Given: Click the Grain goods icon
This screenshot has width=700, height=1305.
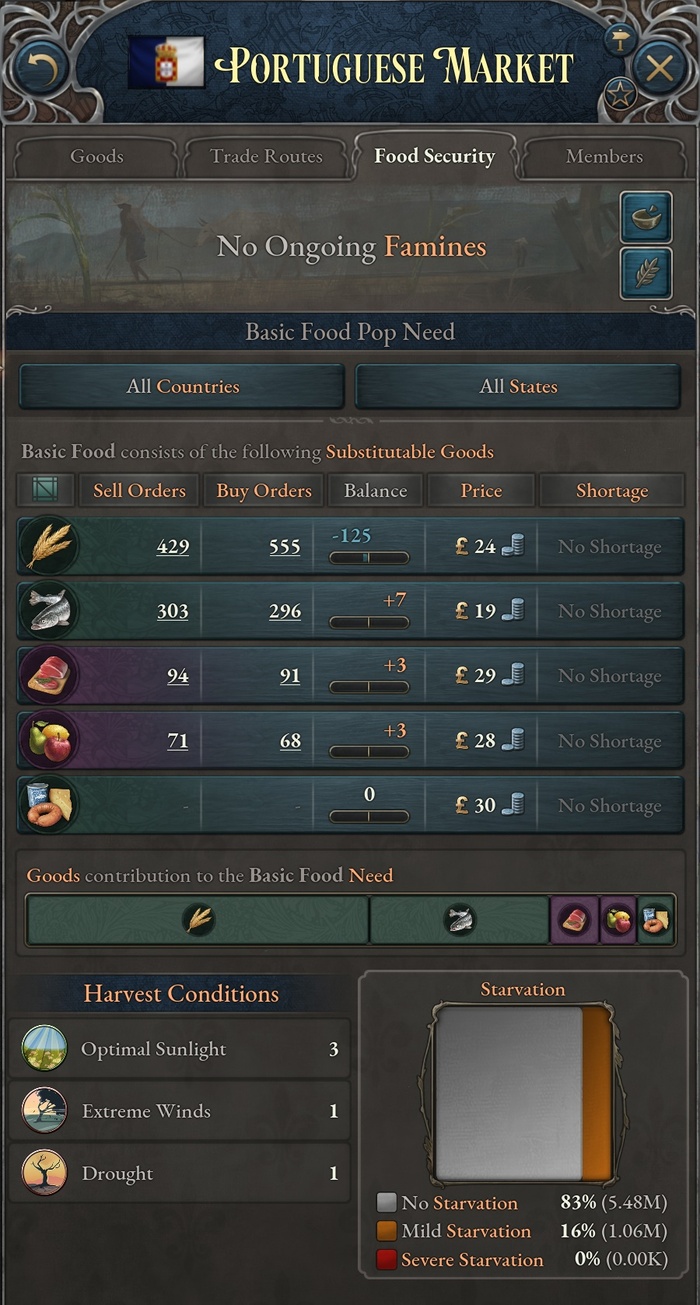Looking at the screenshot, I should pos(47,546).
